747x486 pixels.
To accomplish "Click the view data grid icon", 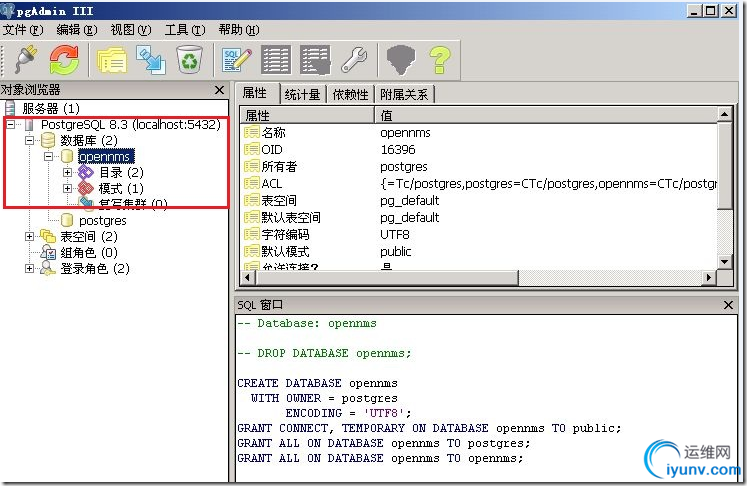I will [276, 60].
